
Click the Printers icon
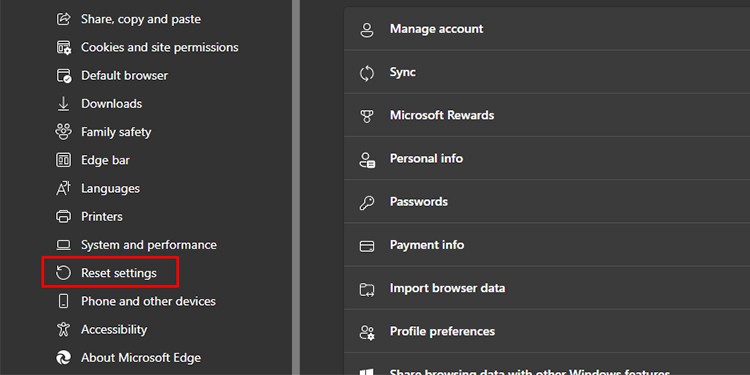(63, 217)
